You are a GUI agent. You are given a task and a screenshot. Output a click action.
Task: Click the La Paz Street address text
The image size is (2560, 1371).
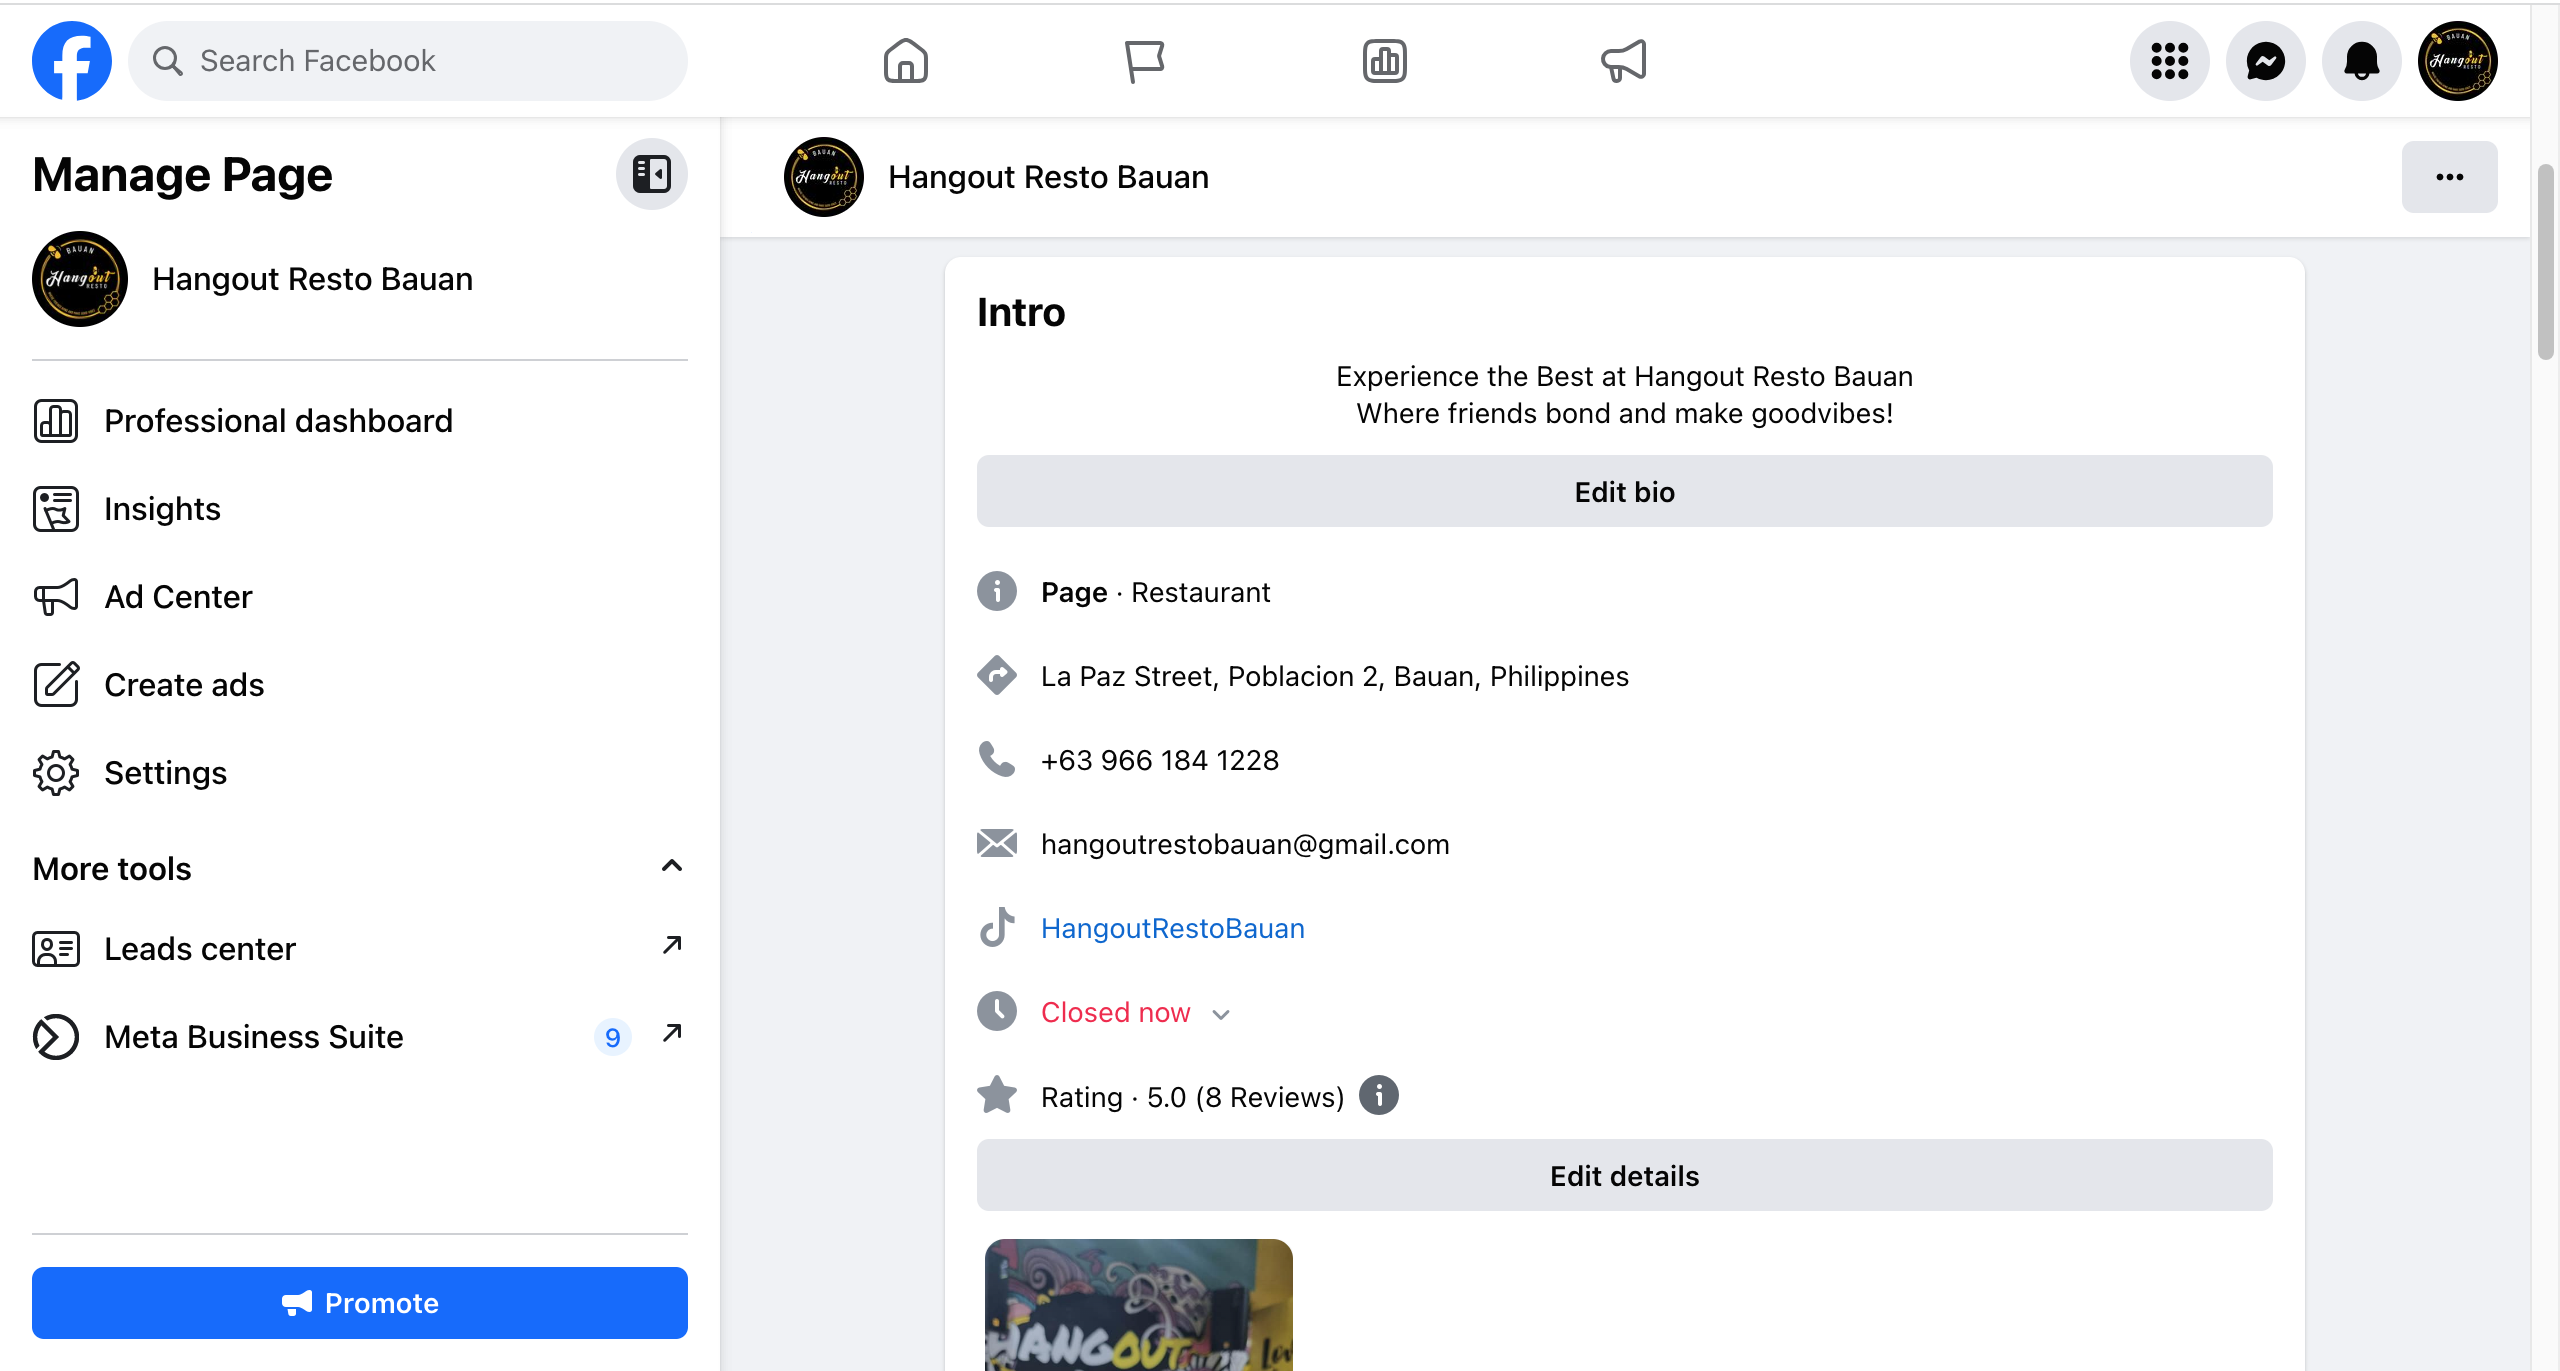point(1335,677)
